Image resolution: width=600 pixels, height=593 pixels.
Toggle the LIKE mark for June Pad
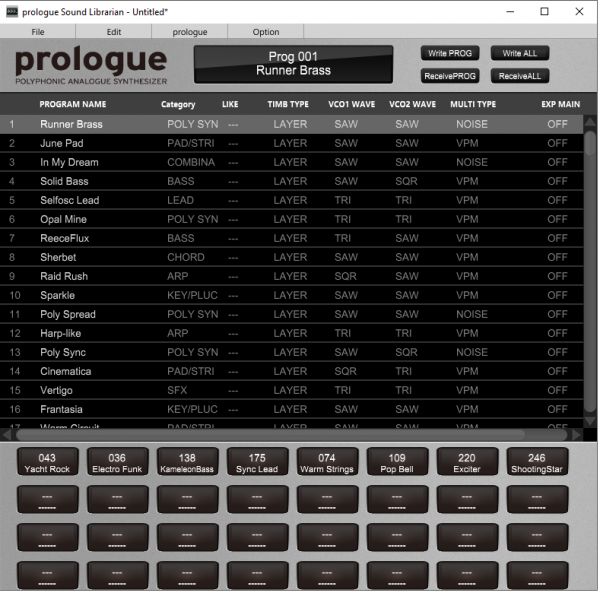click(x=233, y=143)
